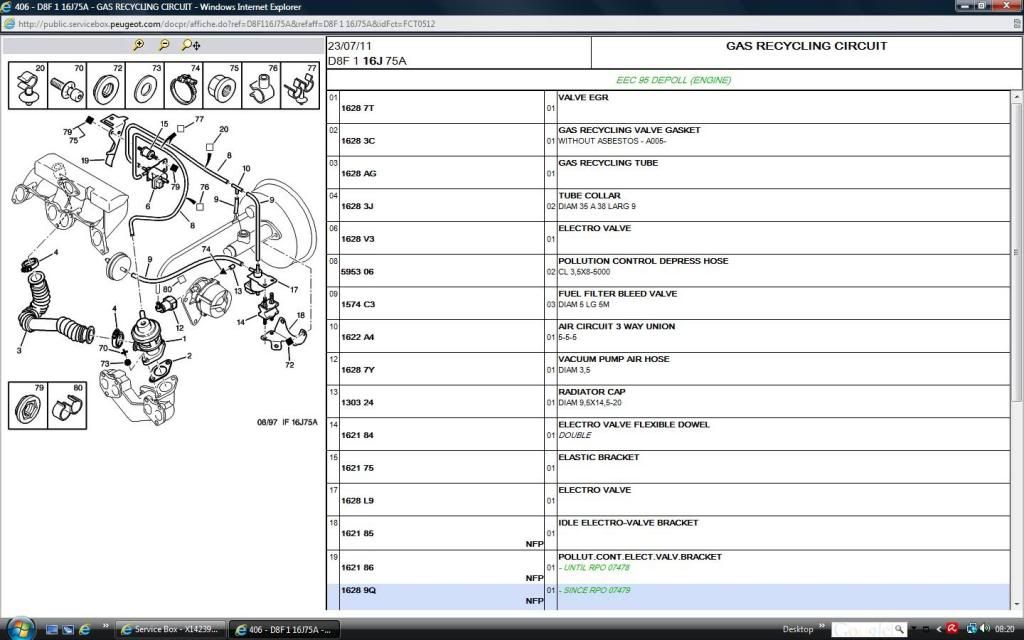This screenshot has width=1024, height=640.
Task: Show hidden system tray icons
Action: click(x=938, y=630)
